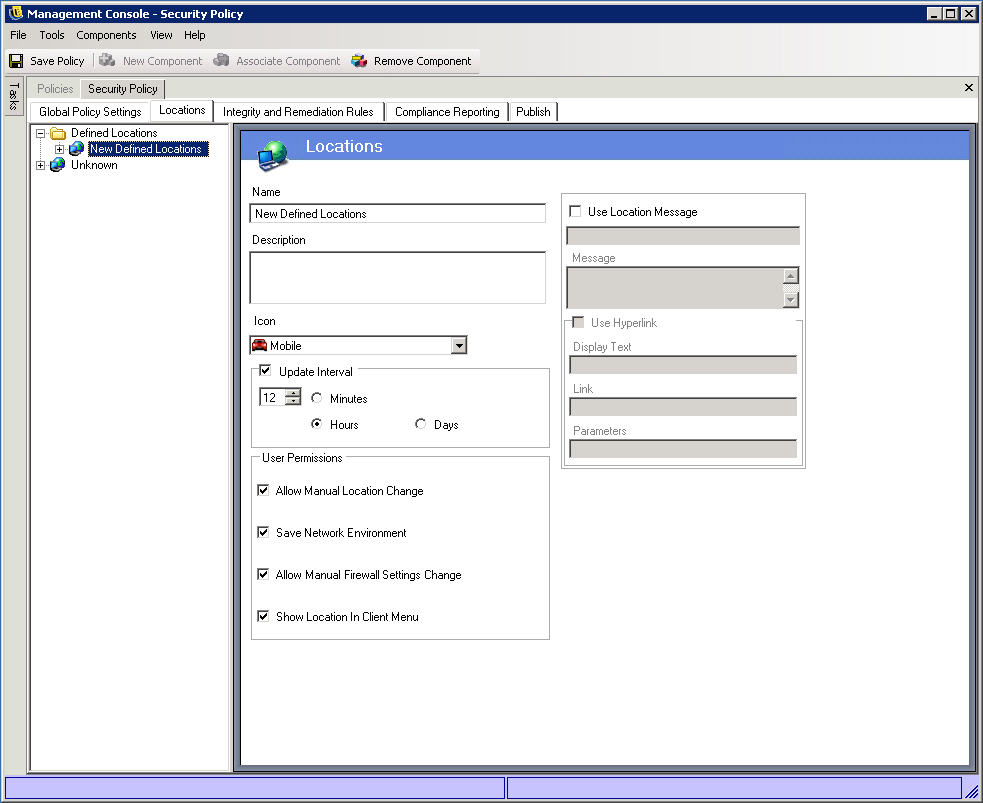Click the Link field
Screen dimensions: 983x803
click(x=683, y=407)
